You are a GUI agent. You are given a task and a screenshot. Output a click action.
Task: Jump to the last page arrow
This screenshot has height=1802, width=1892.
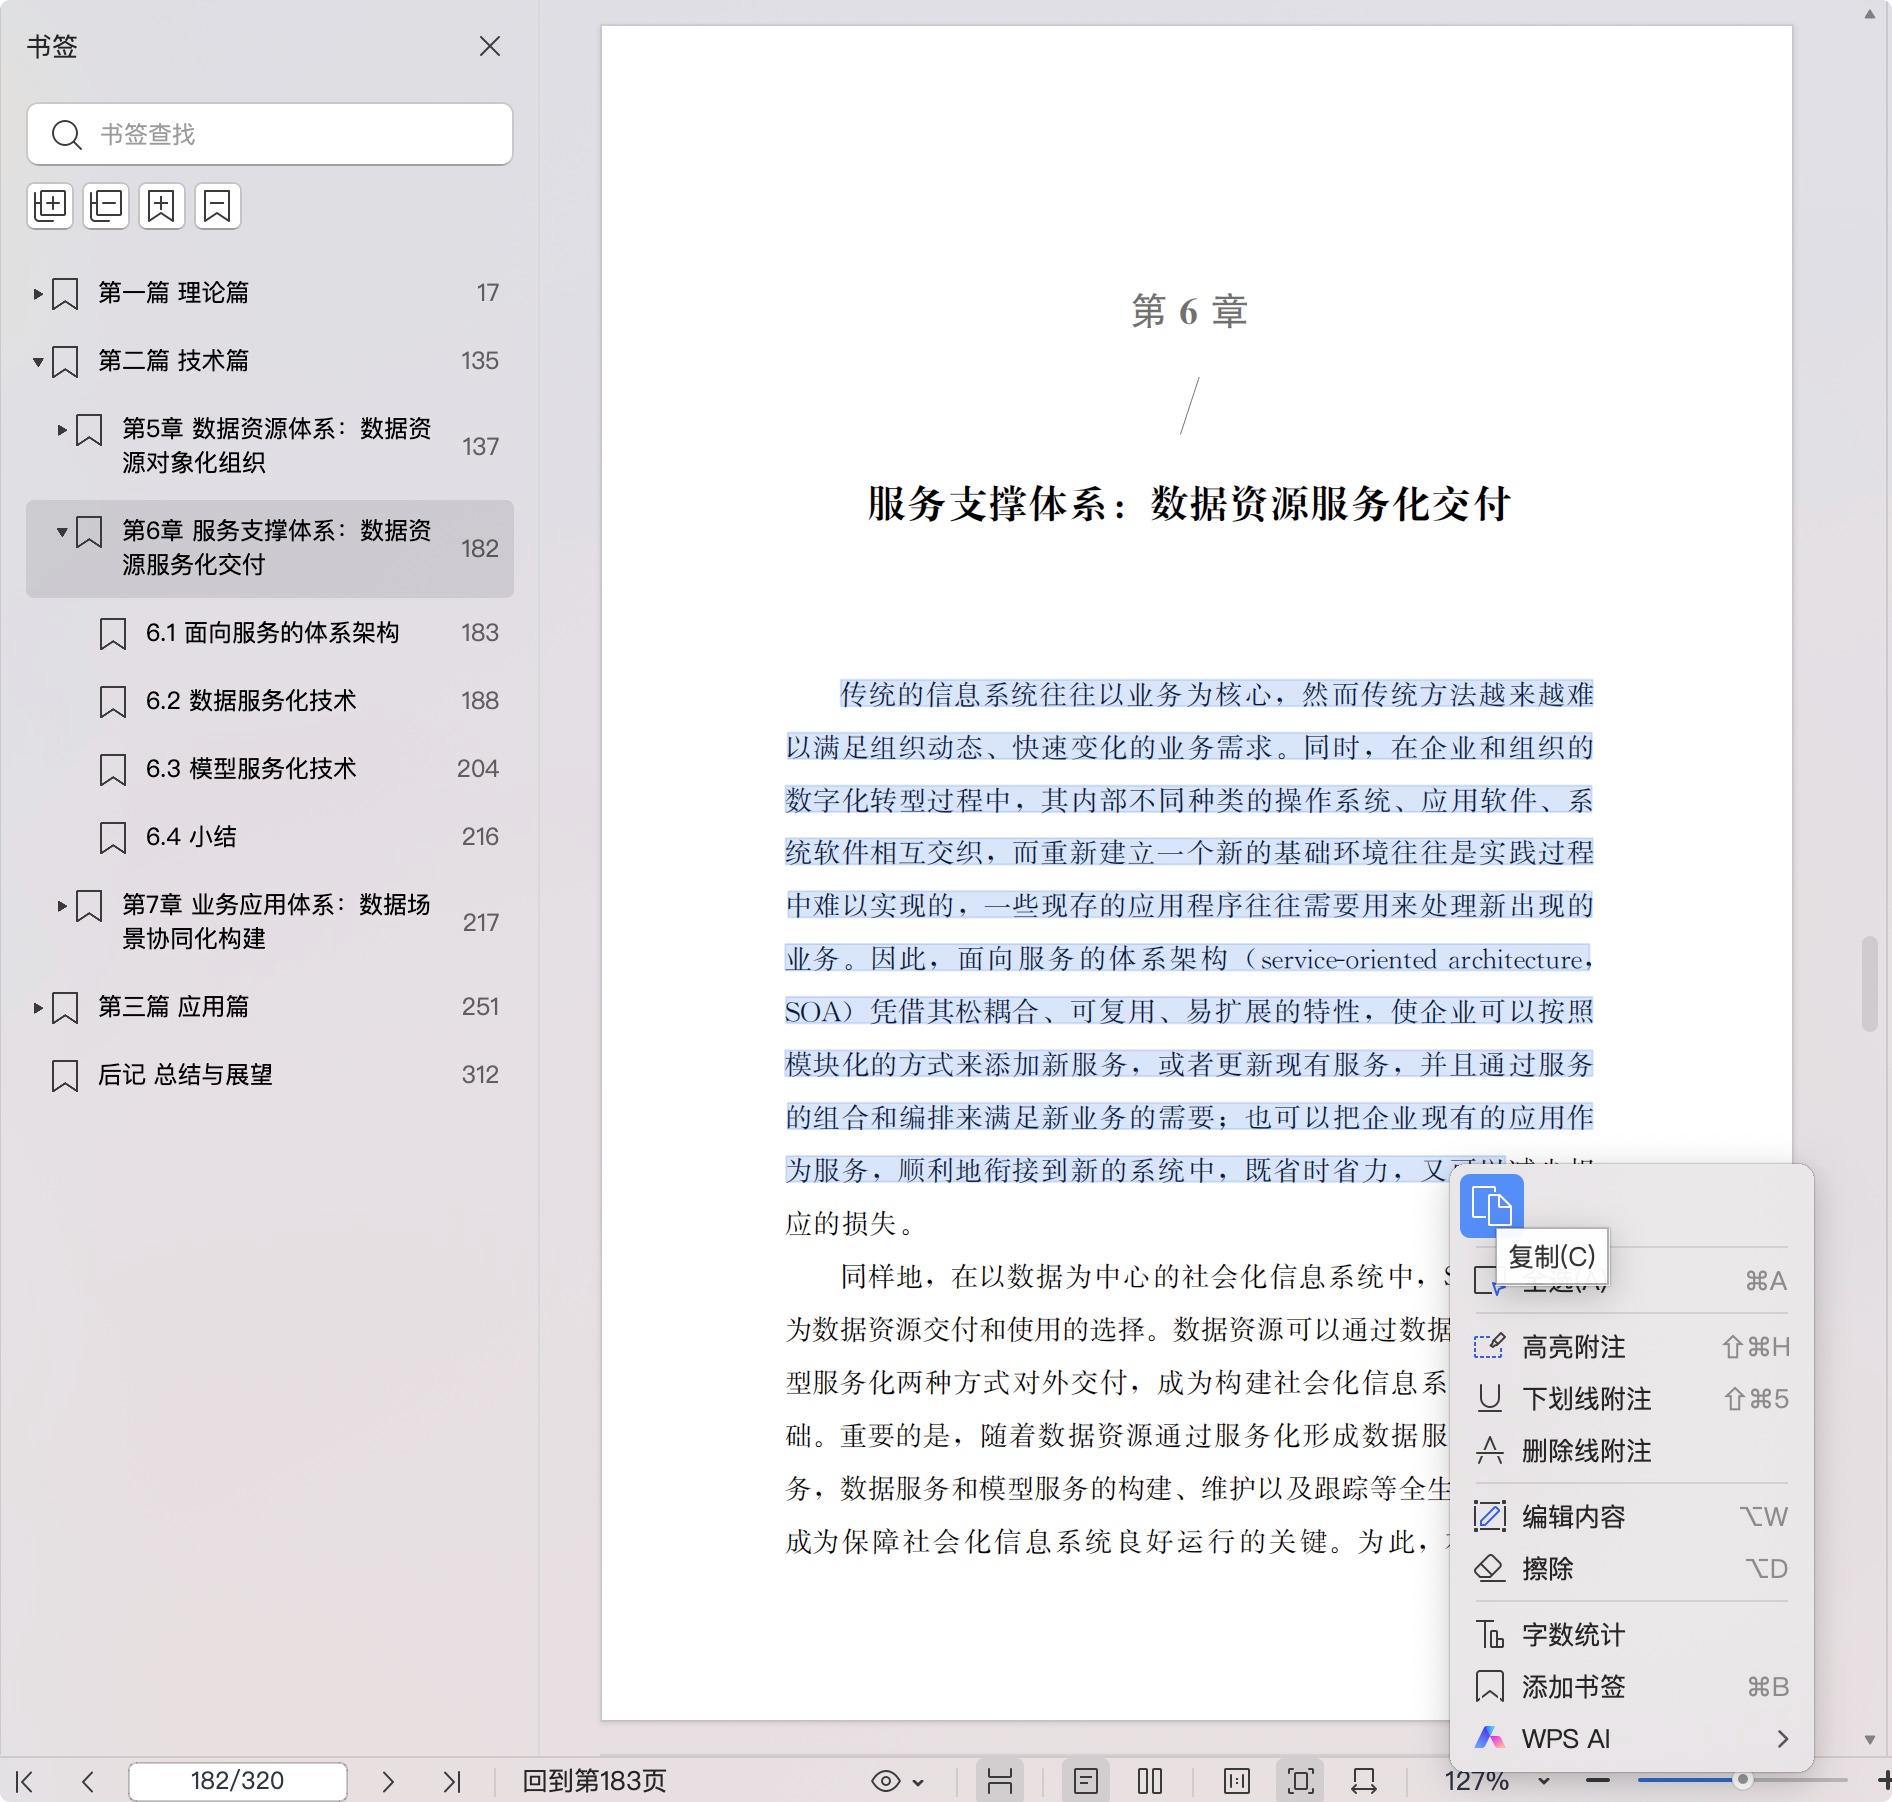click(x=452, y=1781)
